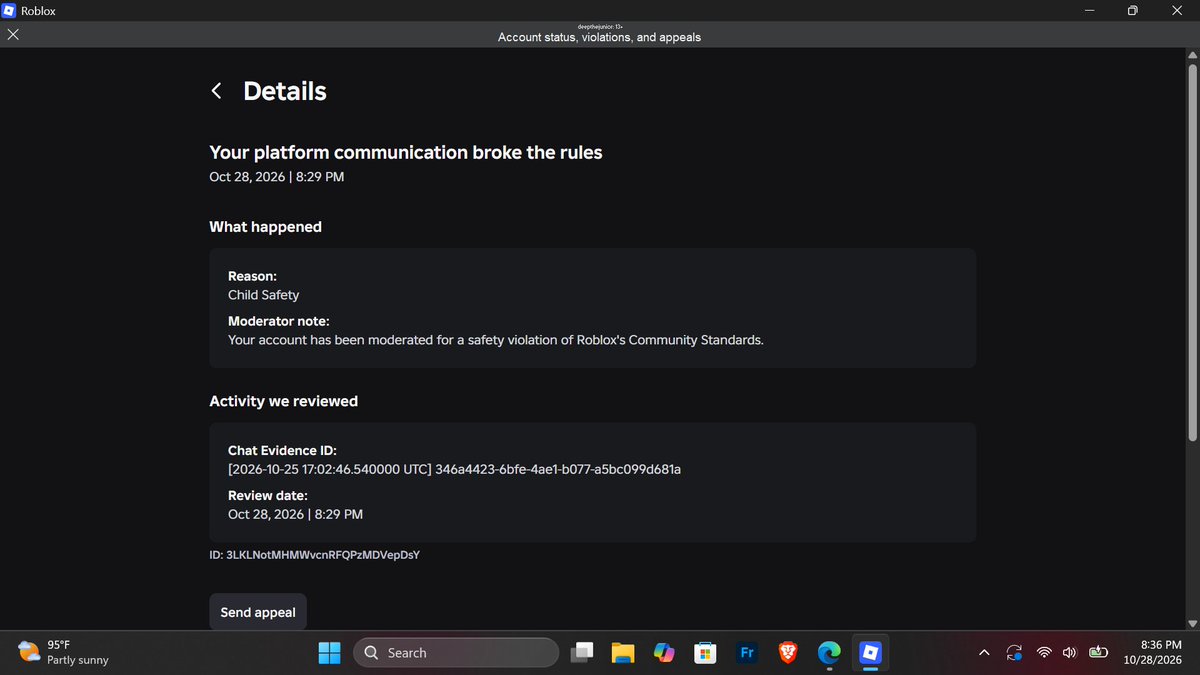
Task: Close the account status panel with the X
Action: pos(13,34)
